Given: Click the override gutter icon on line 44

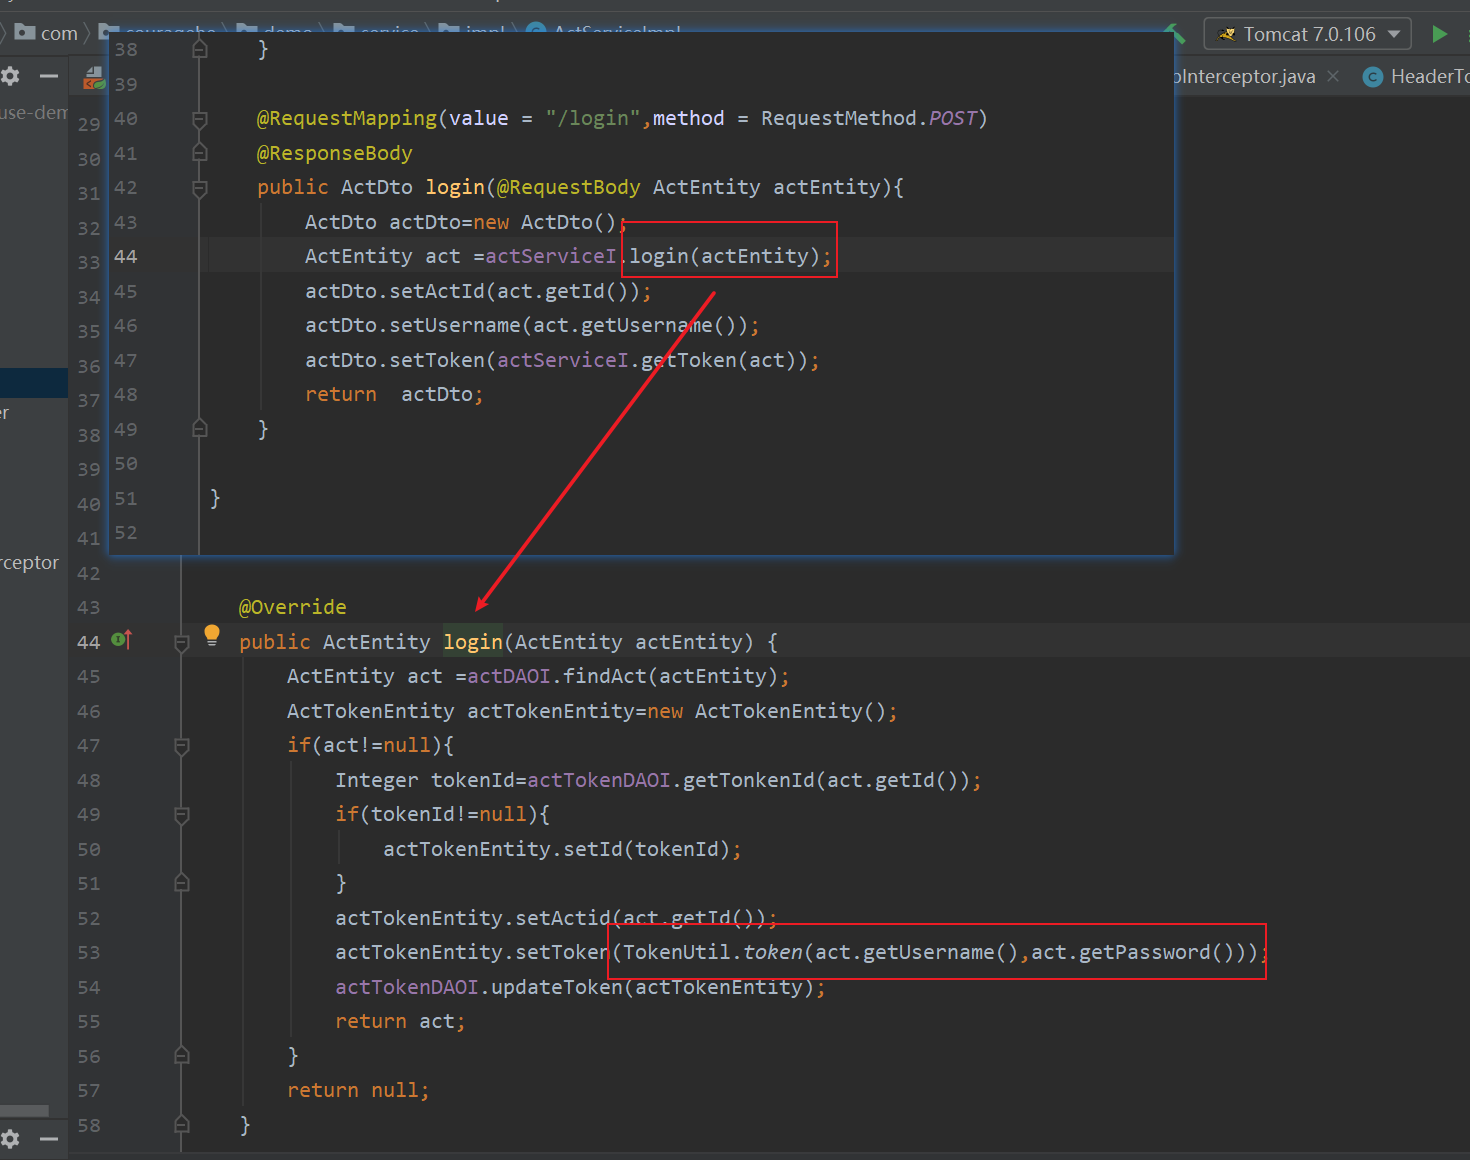Looking at the screenshot, I should coord(121,639).
